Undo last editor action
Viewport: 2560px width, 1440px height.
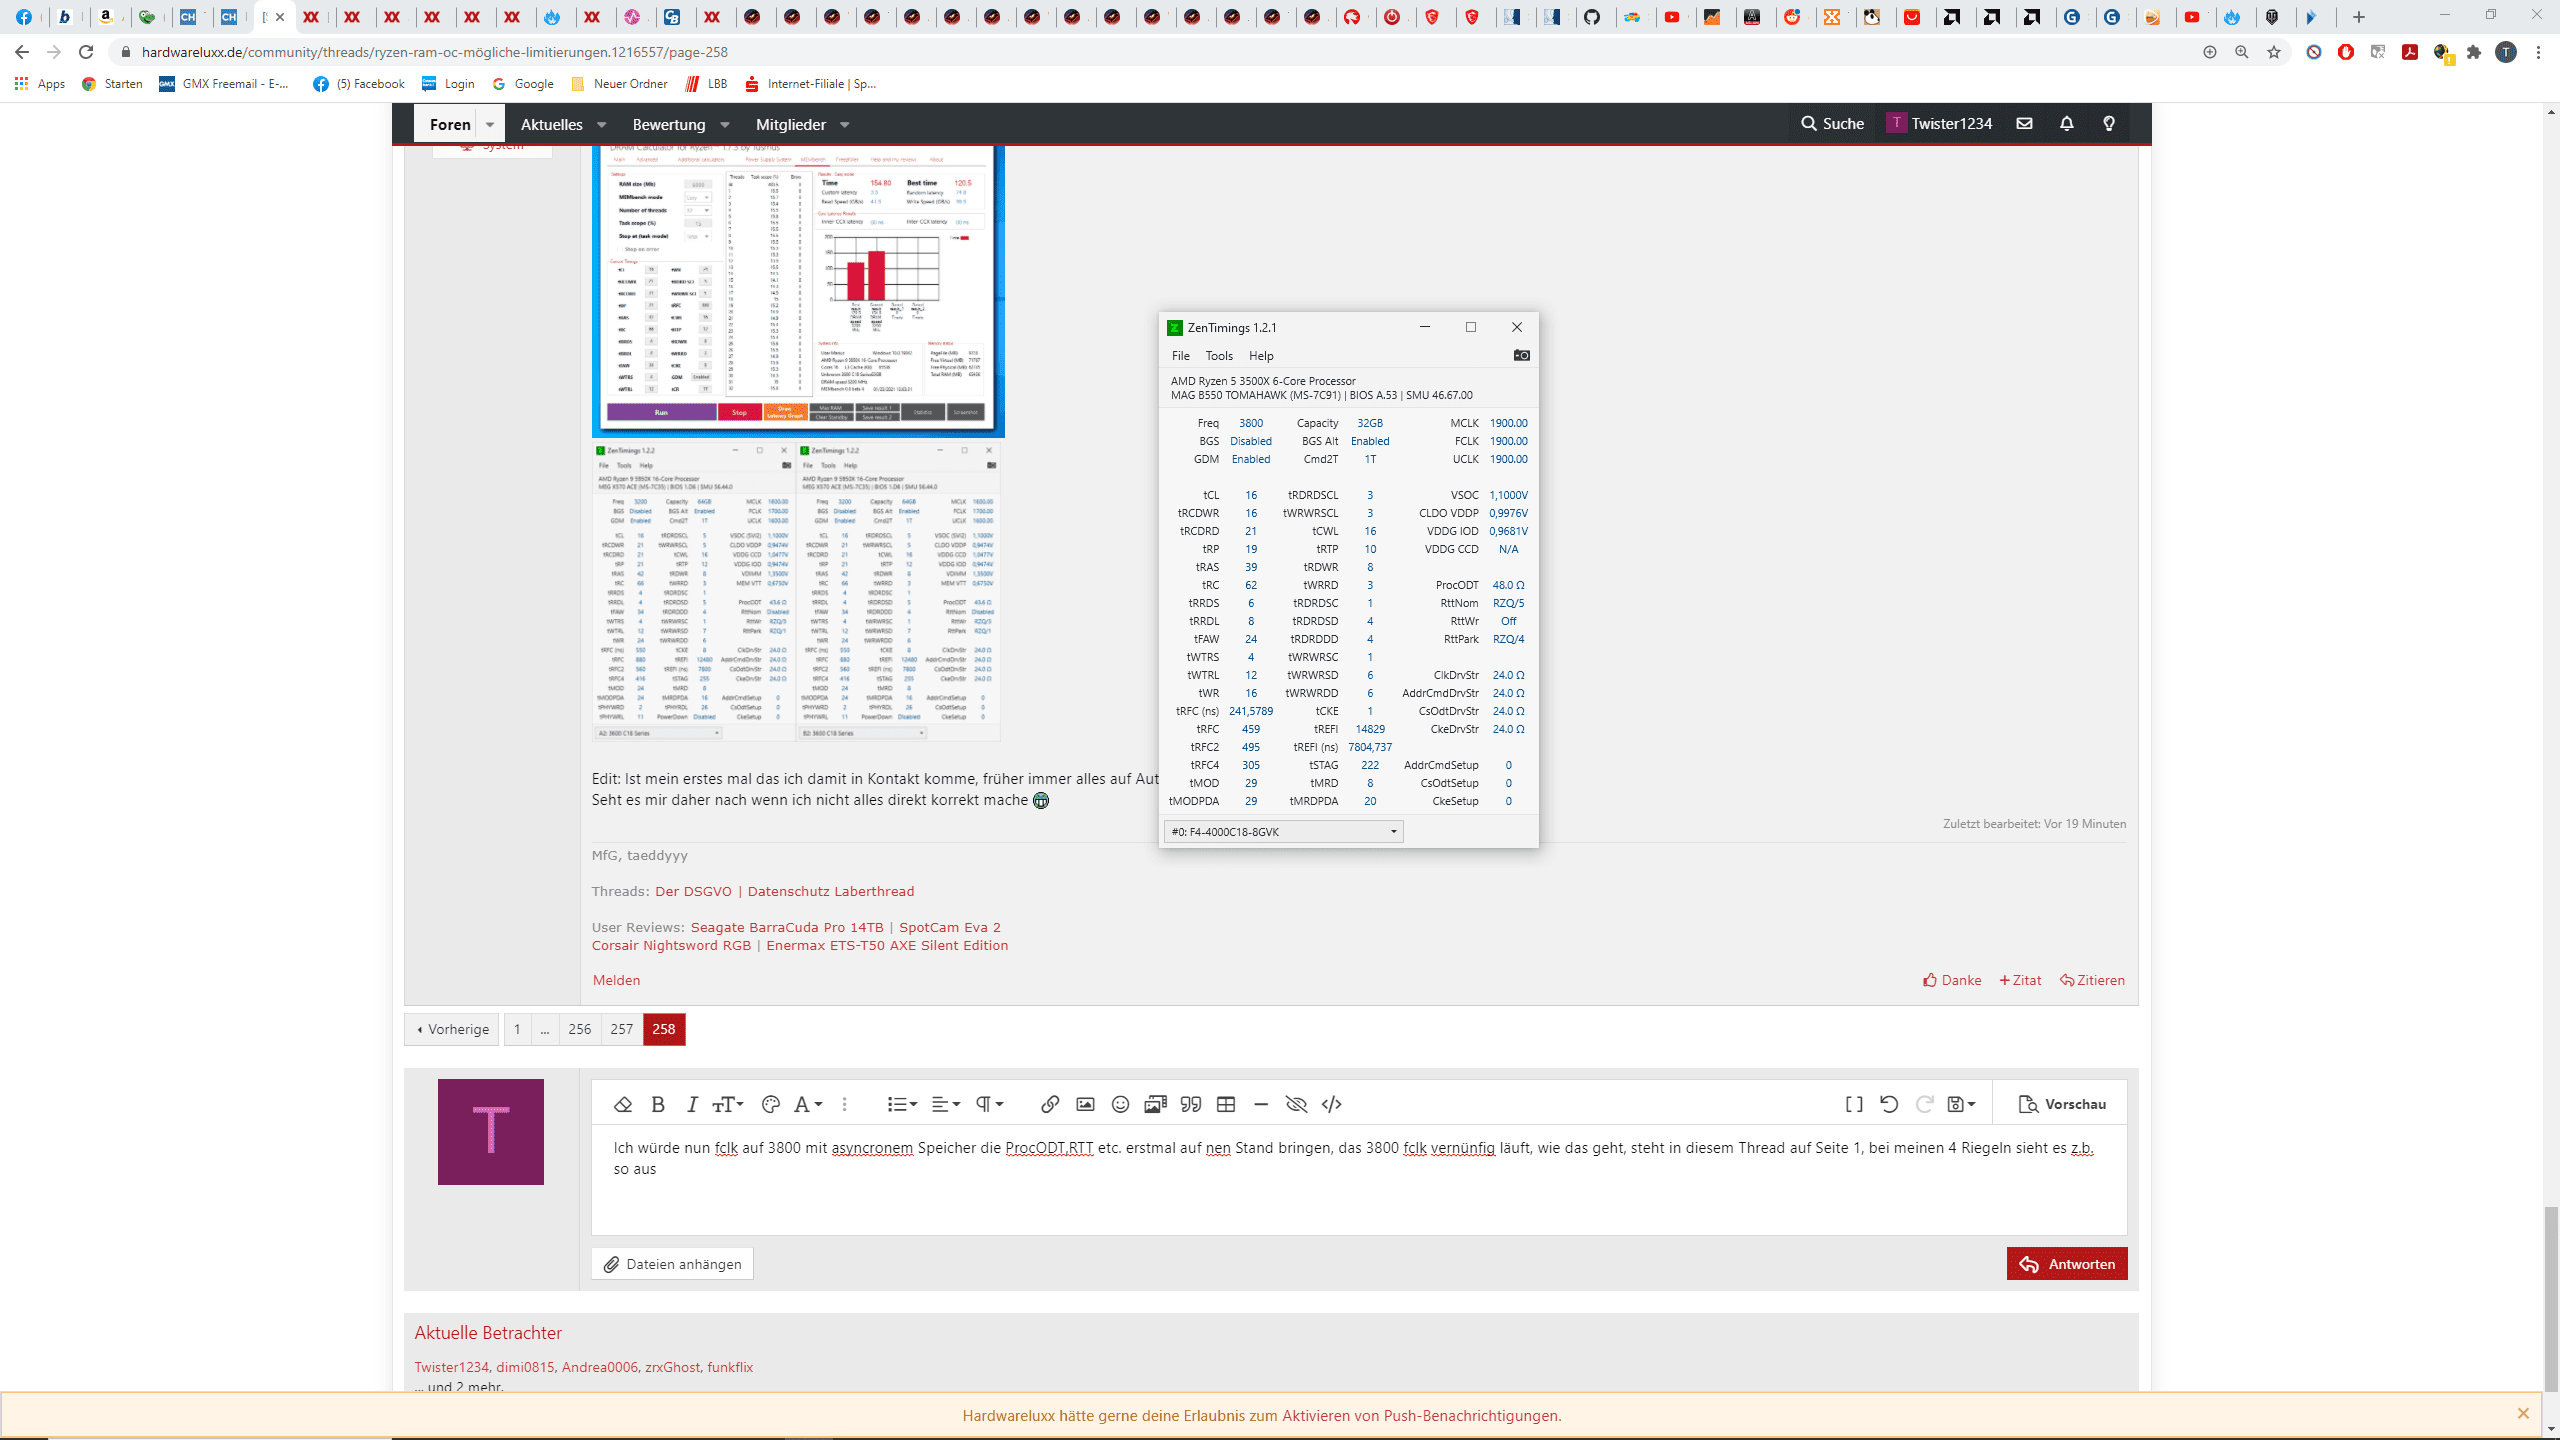1889,1104
